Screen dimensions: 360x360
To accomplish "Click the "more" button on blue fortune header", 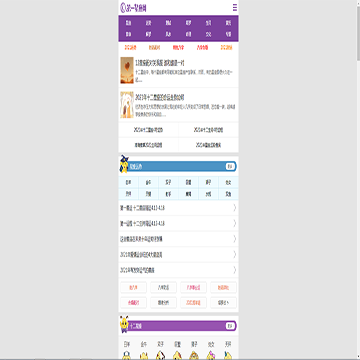I will pyautogui.click(x=230, y=167).
